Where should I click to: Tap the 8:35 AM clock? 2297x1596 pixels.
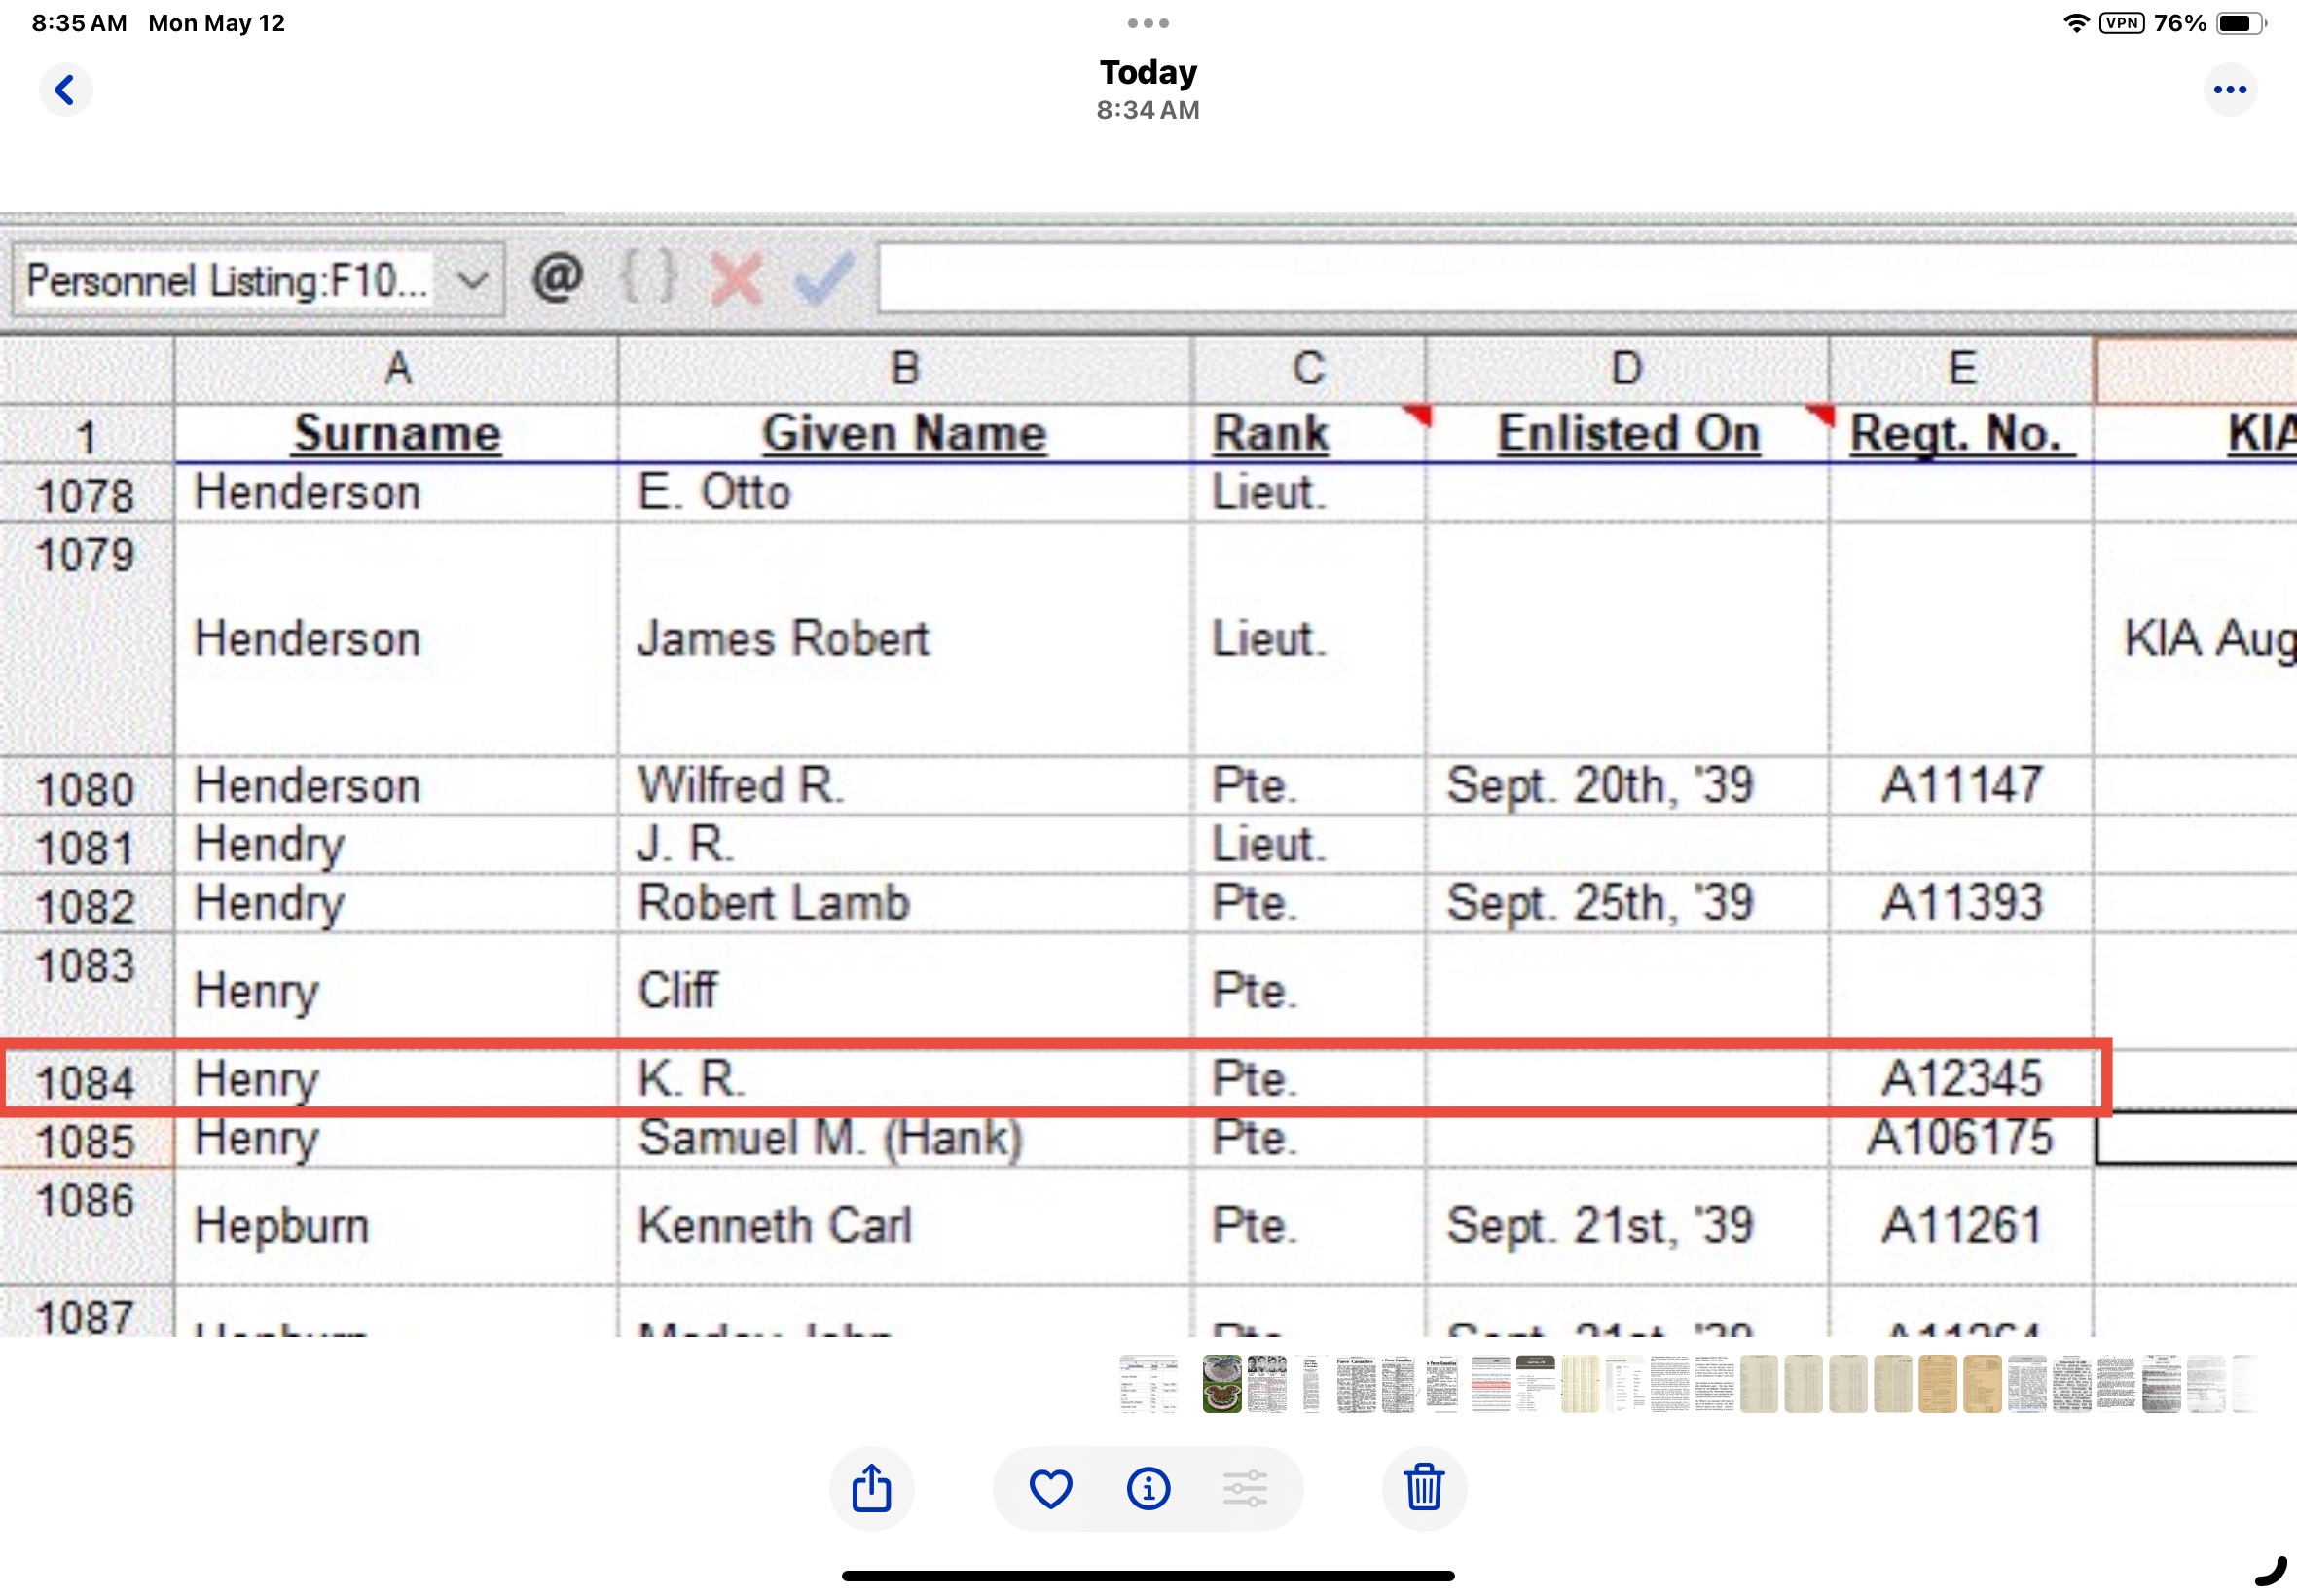(x=79, y=23)
